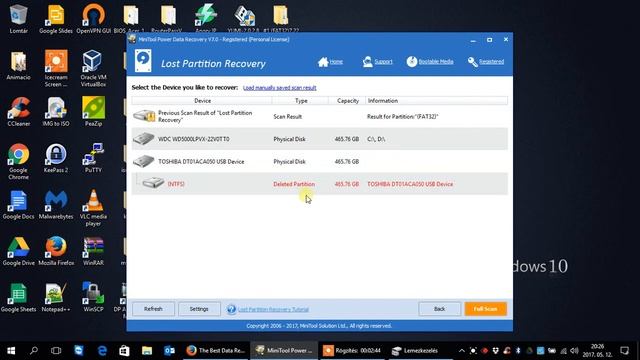Launch Mozilla Firefox from desktop

pos(56,251)
